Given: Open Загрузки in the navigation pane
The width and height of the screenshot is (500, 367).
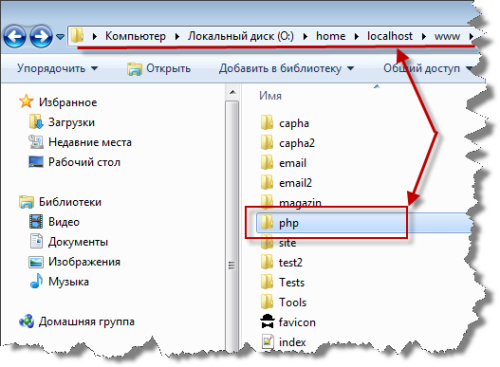Looking at the screenshot, I should (x=71, y=122).
